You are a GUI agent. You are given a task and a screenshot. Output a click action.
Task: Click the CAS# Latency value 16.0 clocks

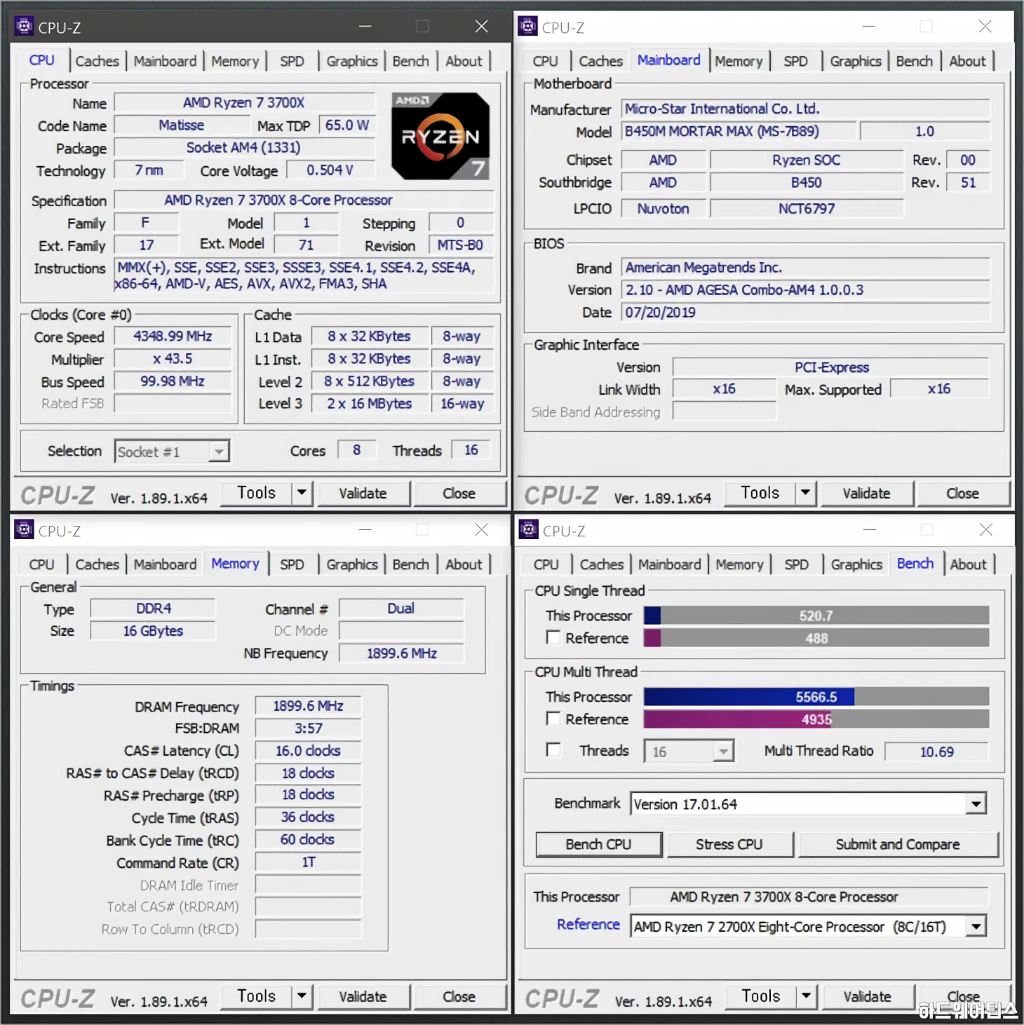[x=308, y=750]
